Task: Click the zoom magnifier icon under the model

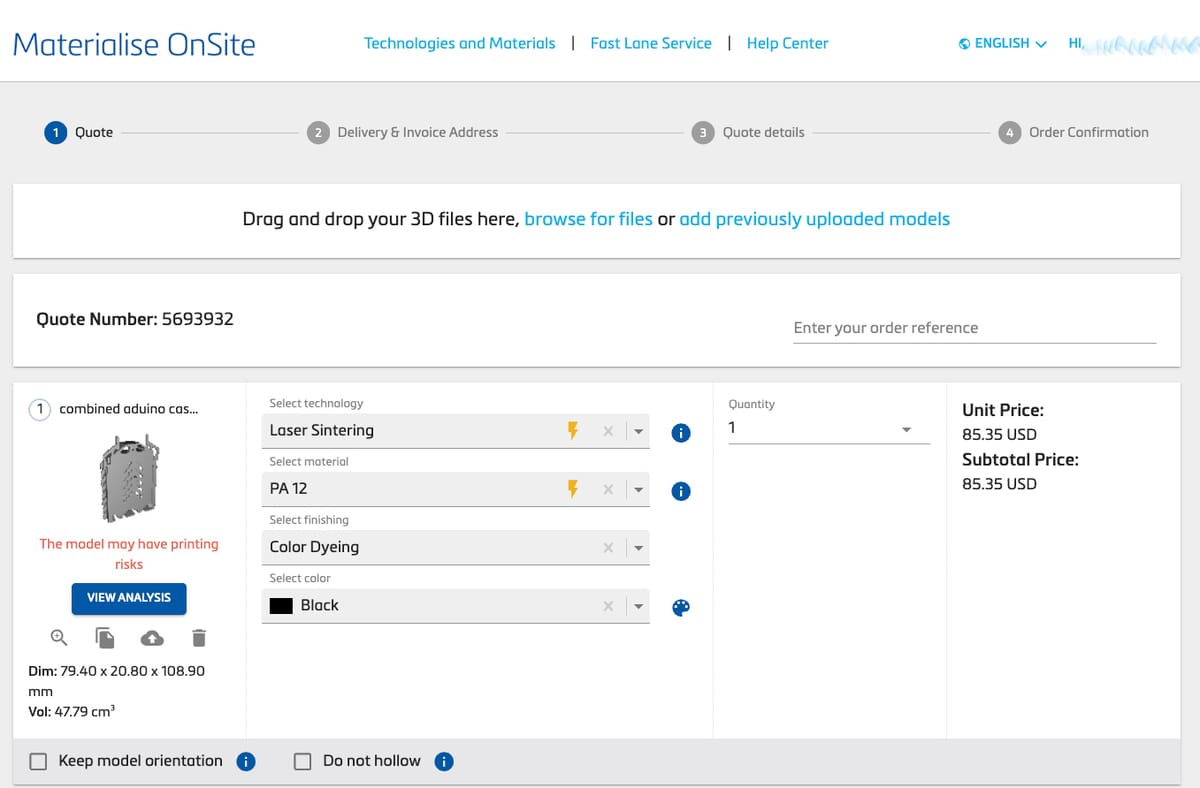Action: click(x=59, y=637)
